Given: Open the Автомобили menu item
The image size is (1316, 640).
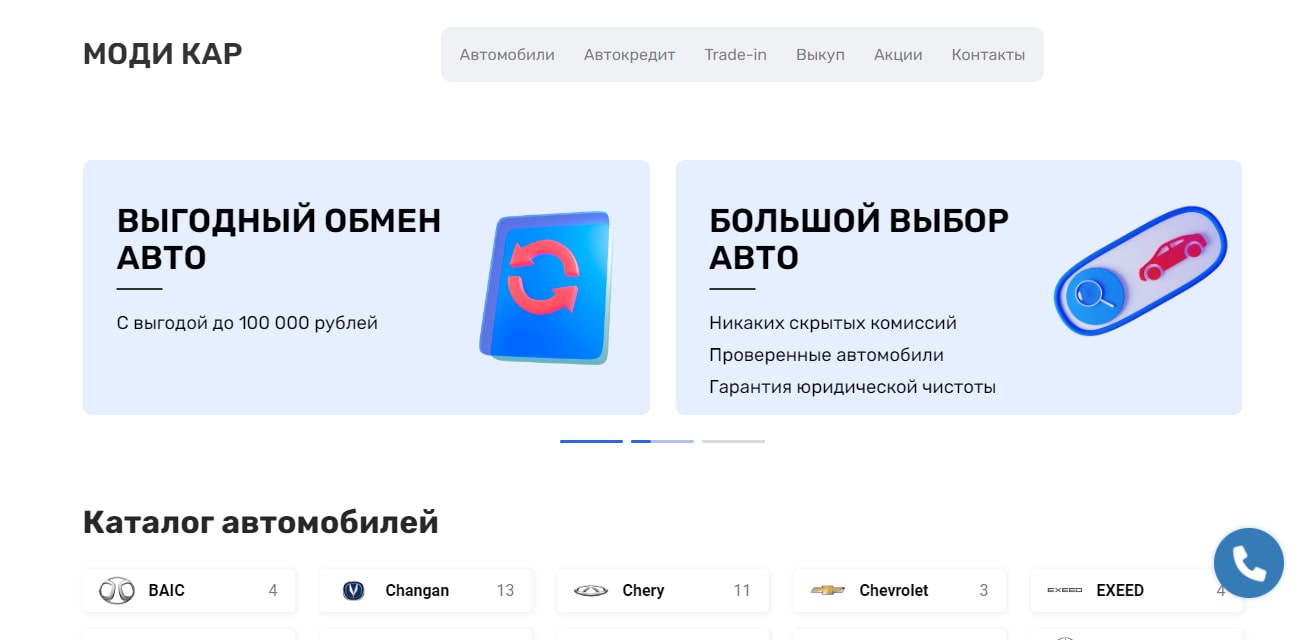Looking at the screenshot, I should tap(507, 55).
